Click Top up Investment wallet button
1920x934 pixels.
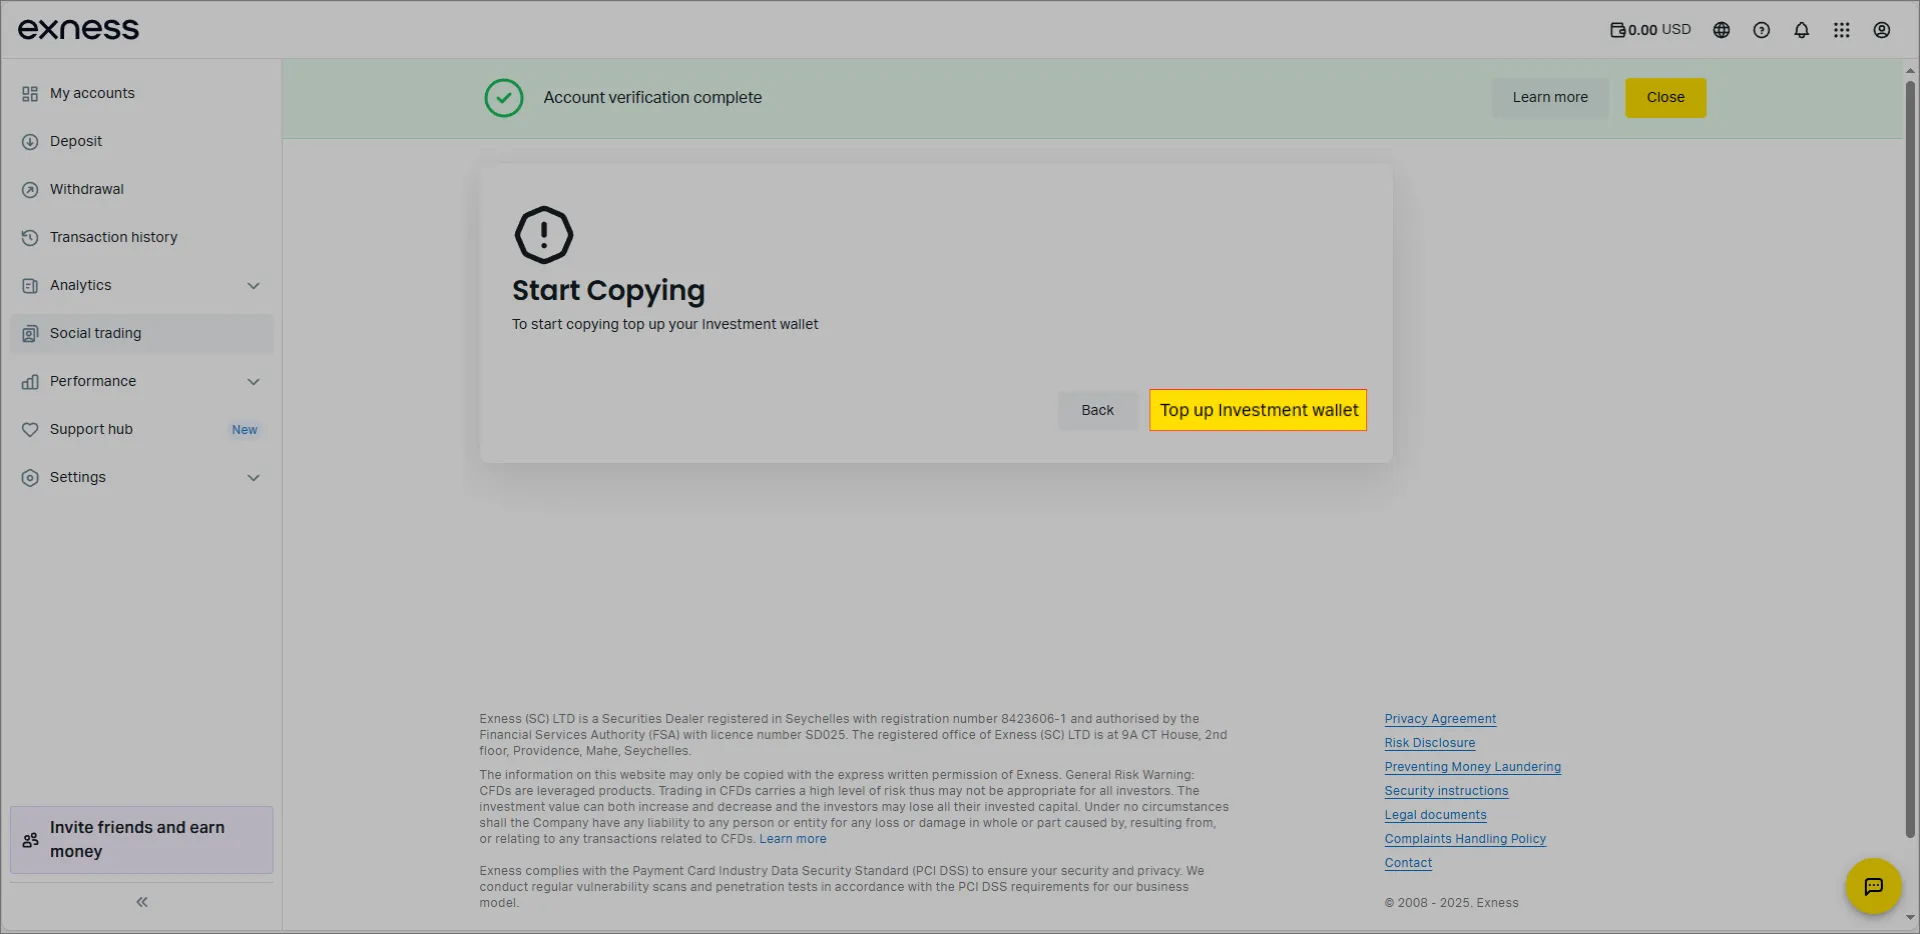[x=1258, y=410]
